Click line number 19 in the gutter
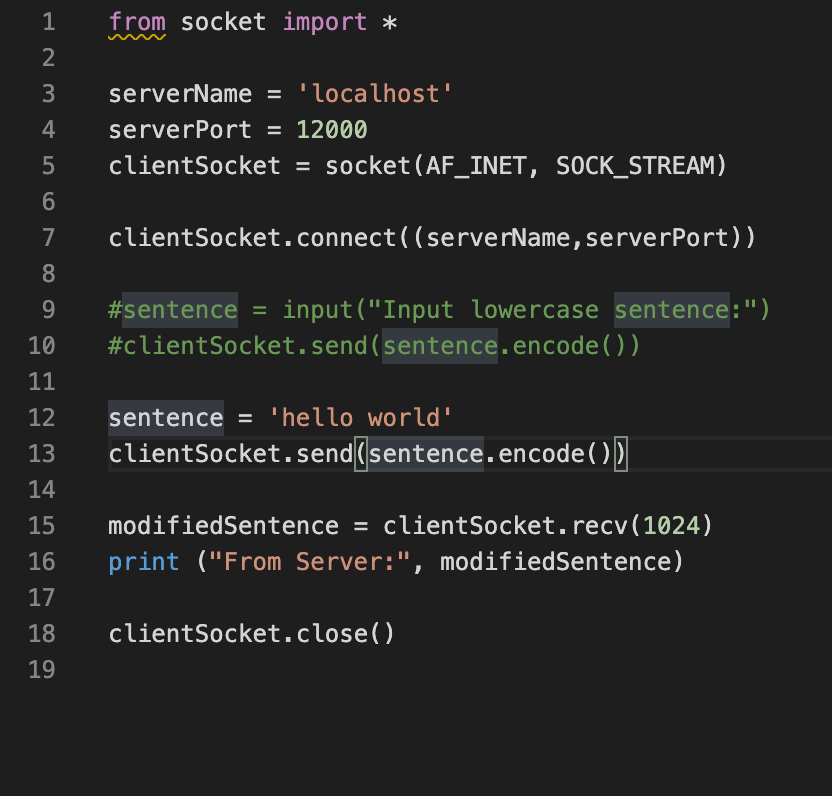 pyautogui.click(x=41, y=669)
